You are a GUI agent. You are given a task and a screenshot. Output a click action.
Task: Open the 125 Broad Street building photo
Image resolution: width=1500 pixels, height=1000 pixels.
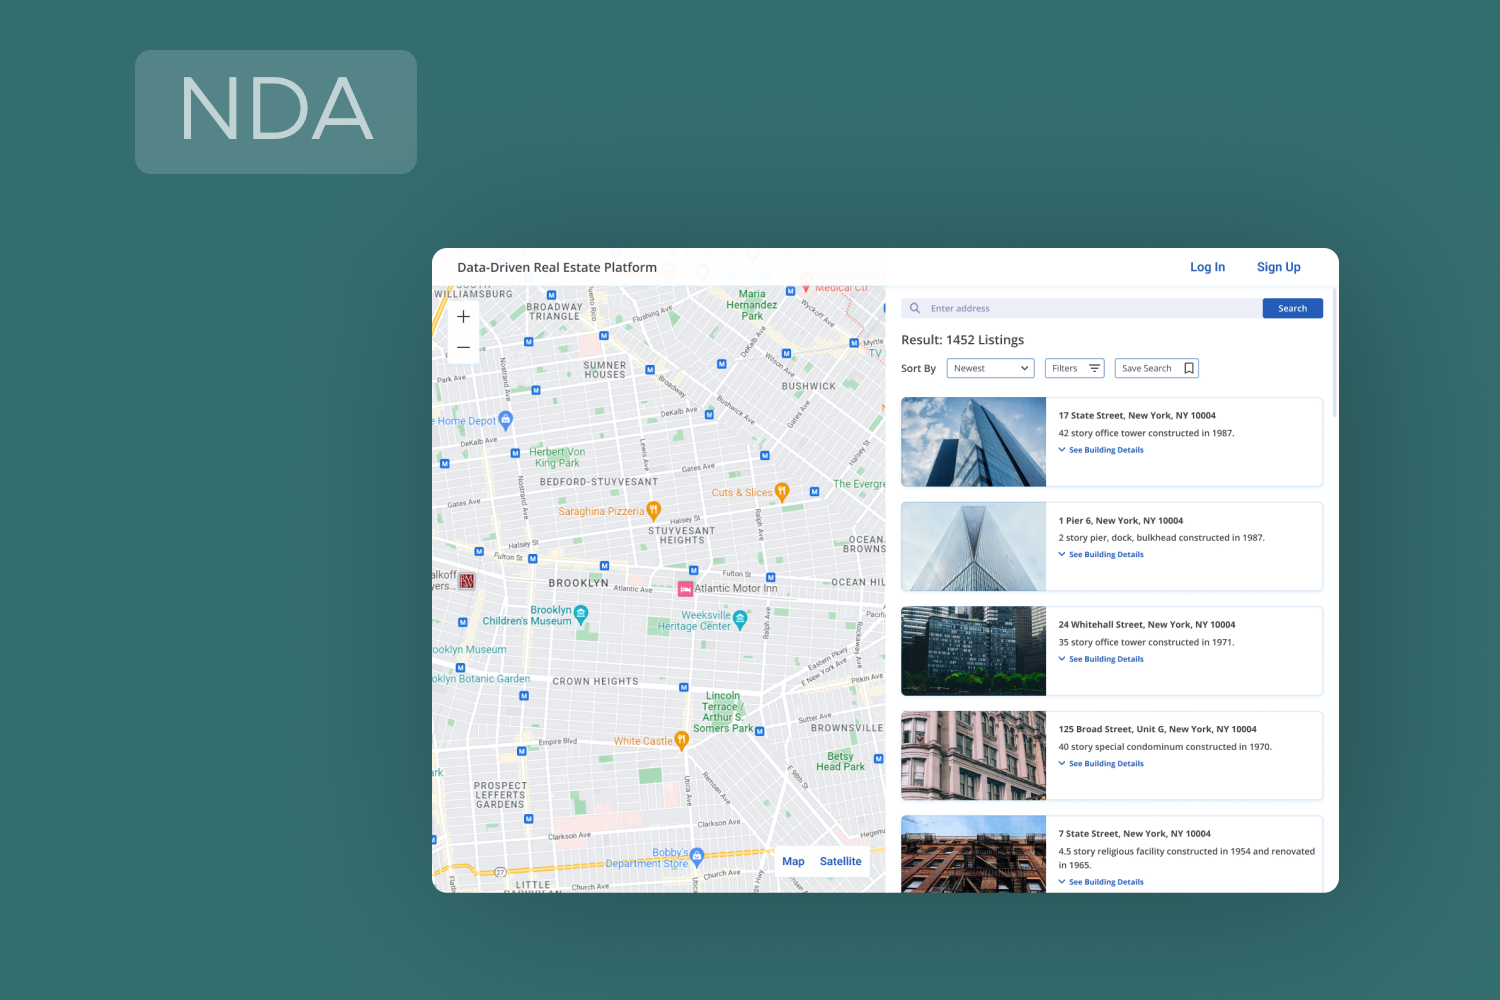coord(973,755)
